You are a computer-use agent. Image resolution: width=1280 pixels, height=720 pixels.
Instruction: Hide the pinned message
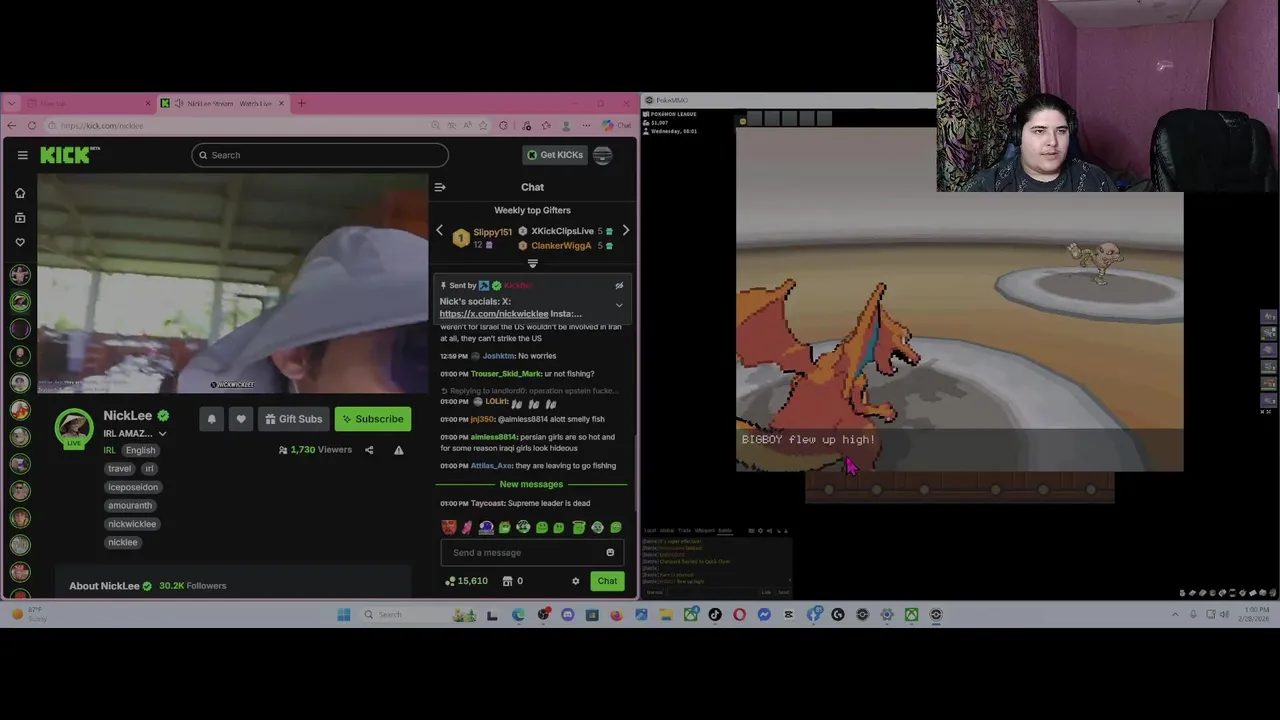pos(619,286)
